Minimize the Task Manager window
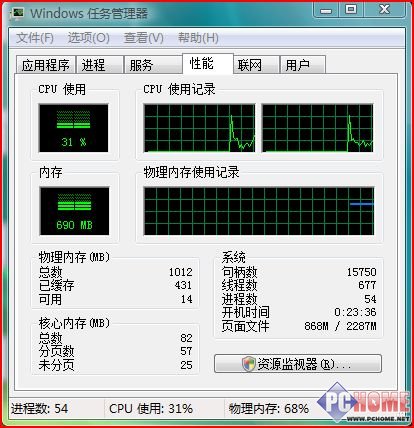 pos(326,9)
